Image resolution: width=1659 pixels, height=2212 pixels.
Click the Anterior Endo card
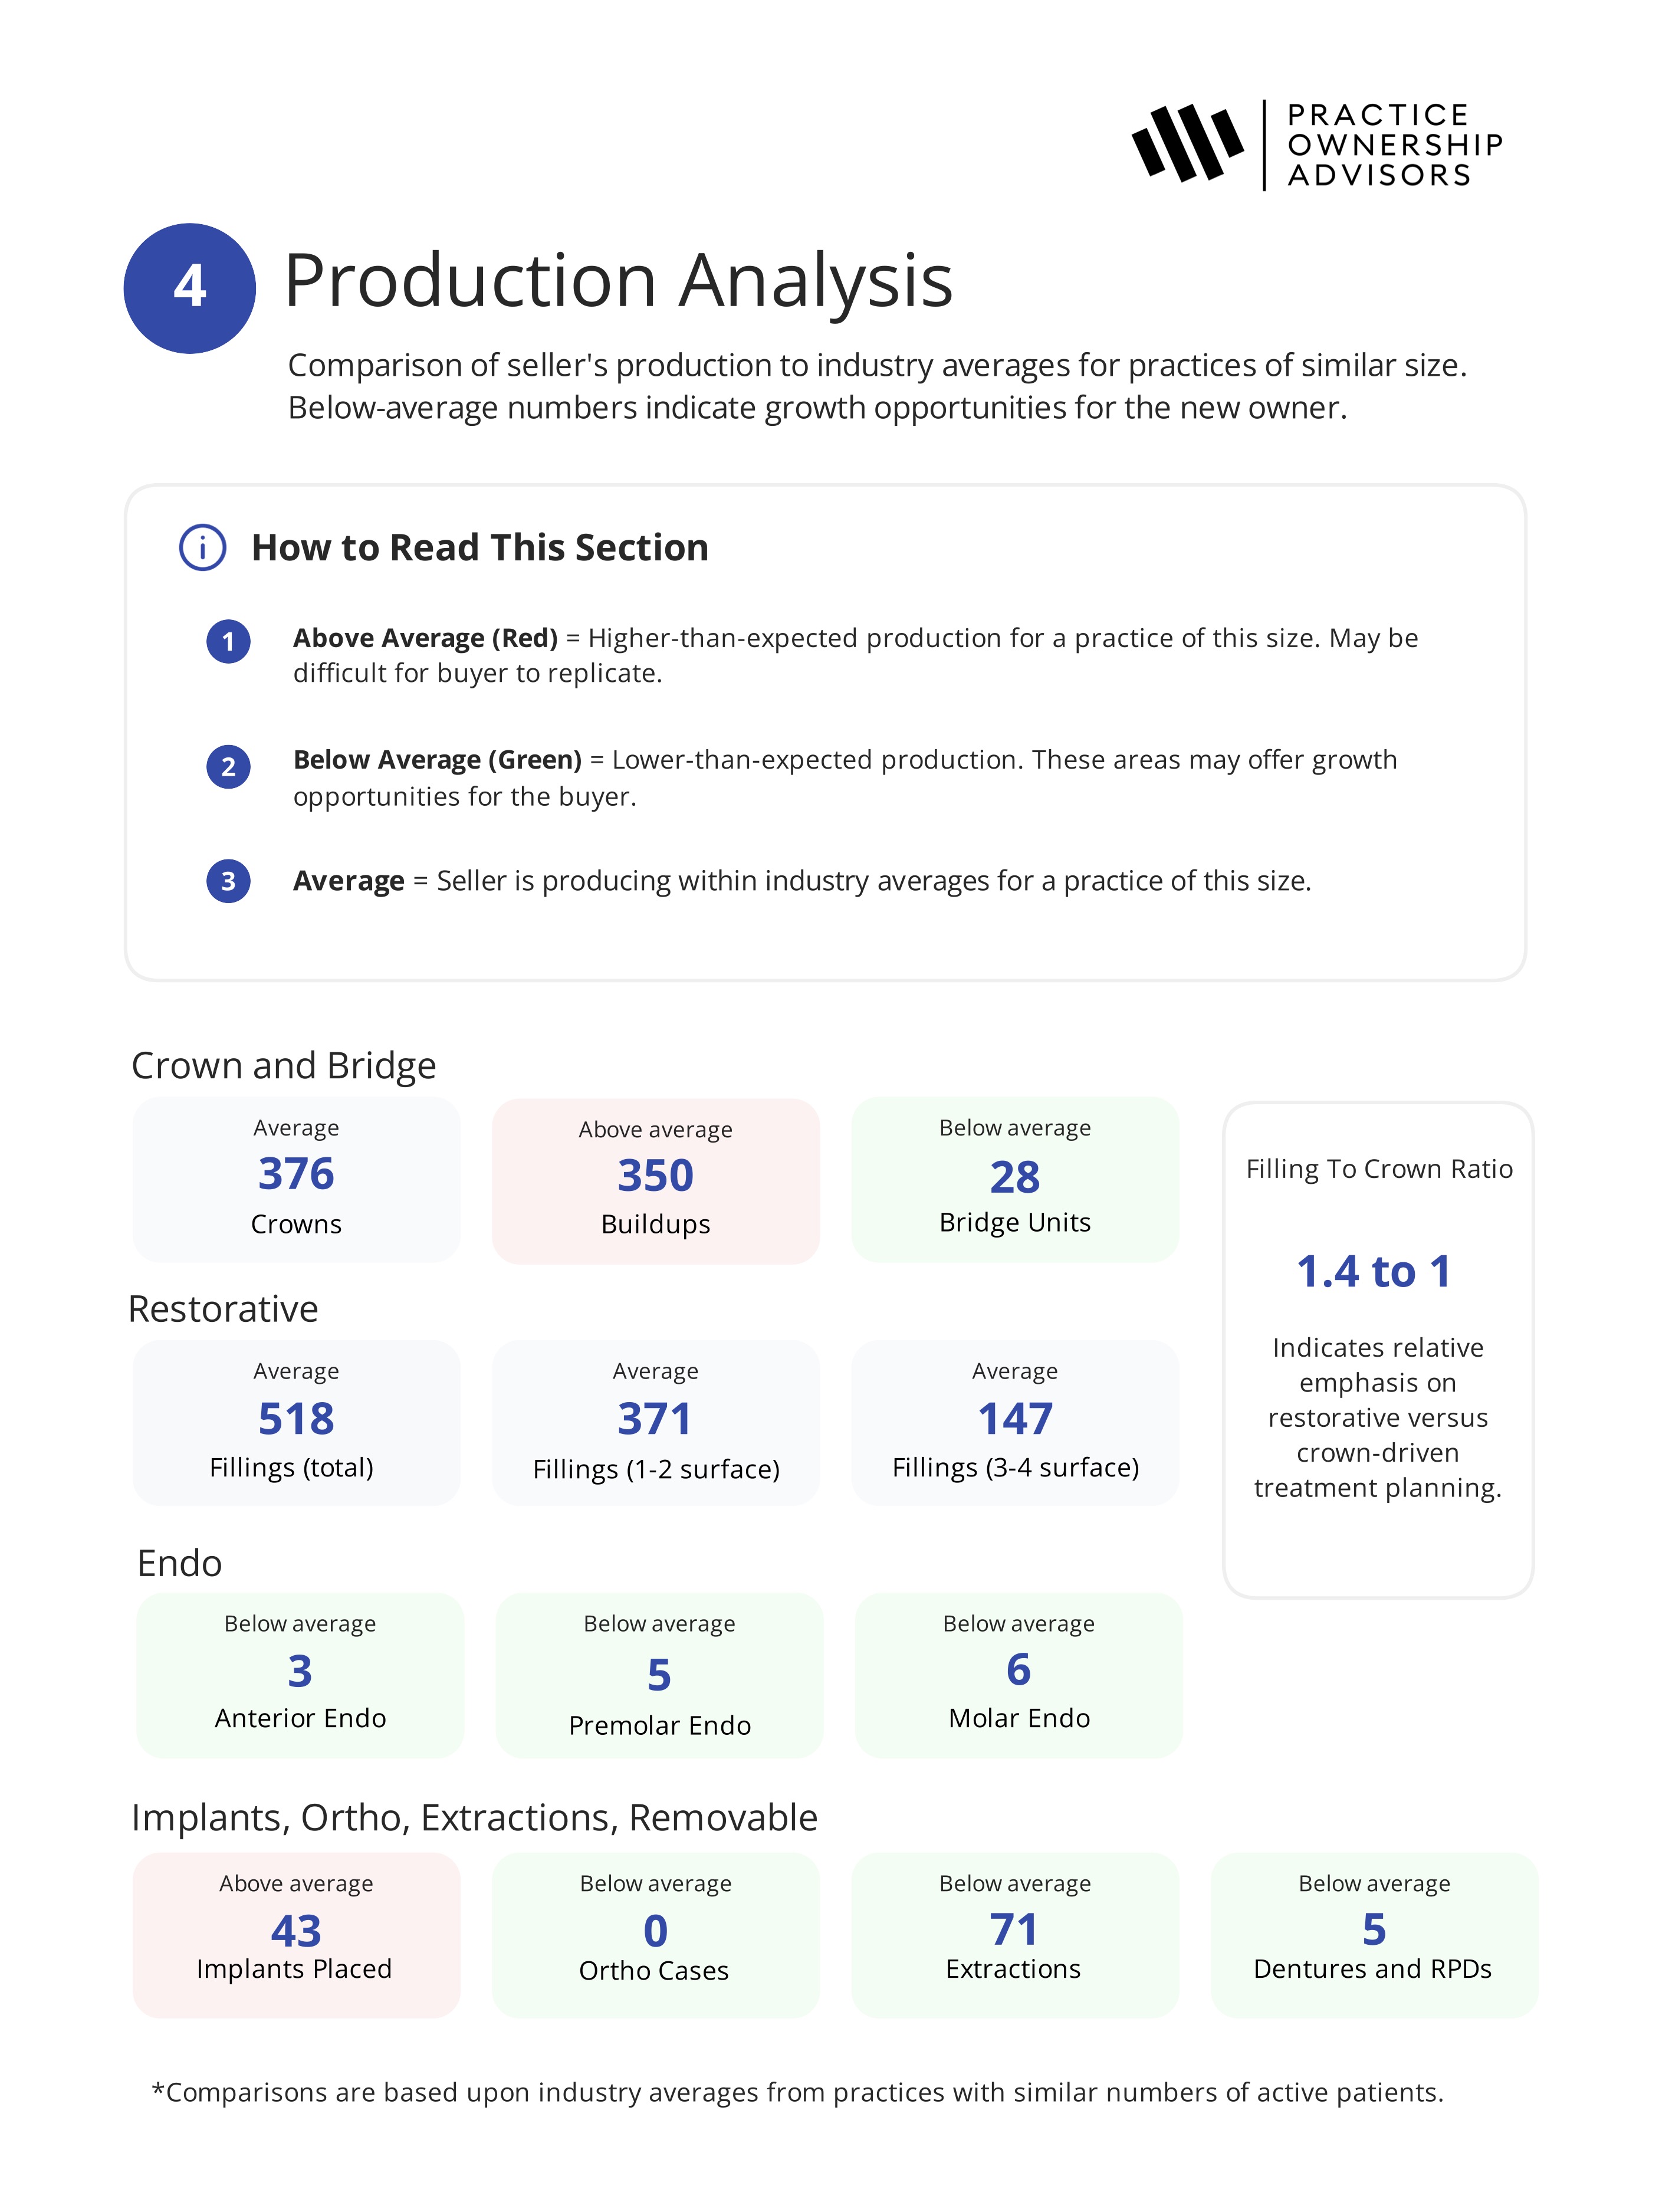300,1675
